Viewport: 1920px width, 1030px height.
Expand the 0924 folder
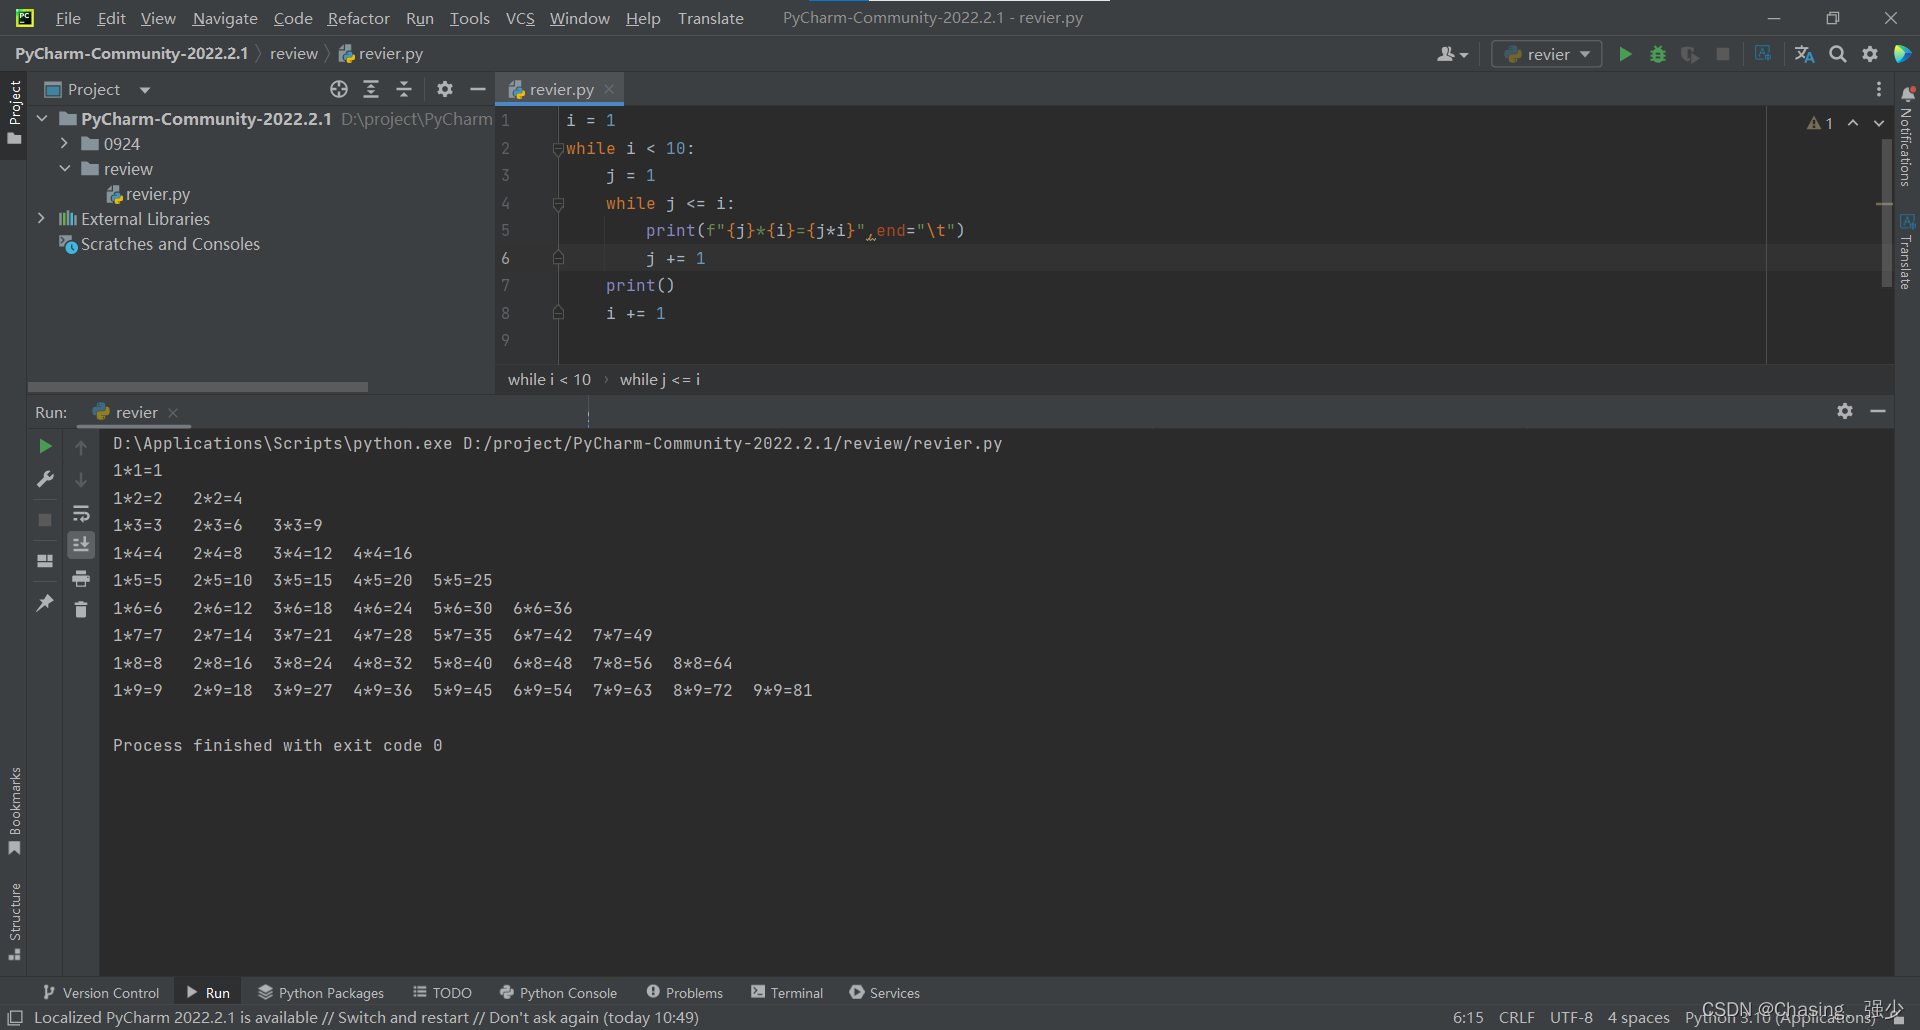(64, 143)
